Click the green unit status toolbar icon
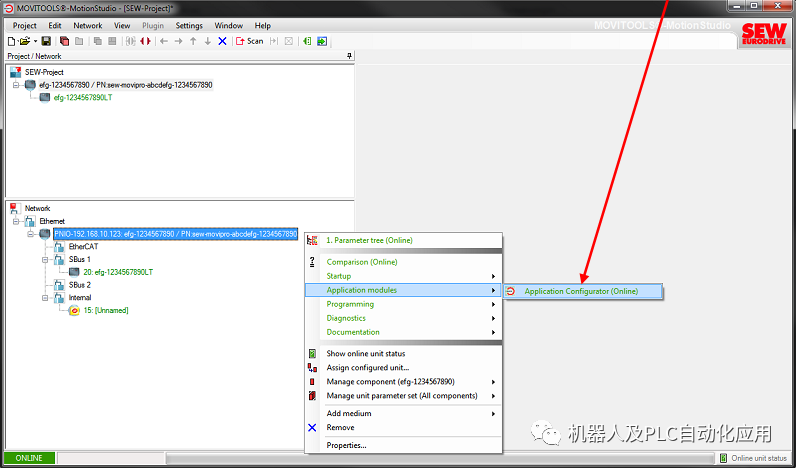 click(x=307, y=41)
